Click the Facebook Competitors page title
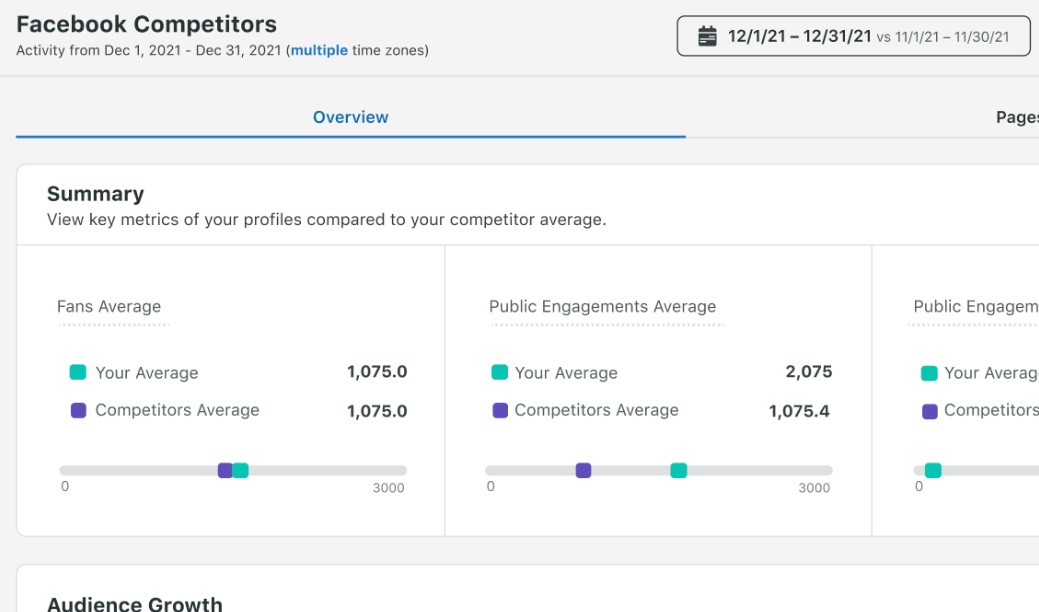Viewport: 1039px width, 612px height. point(146,24)
